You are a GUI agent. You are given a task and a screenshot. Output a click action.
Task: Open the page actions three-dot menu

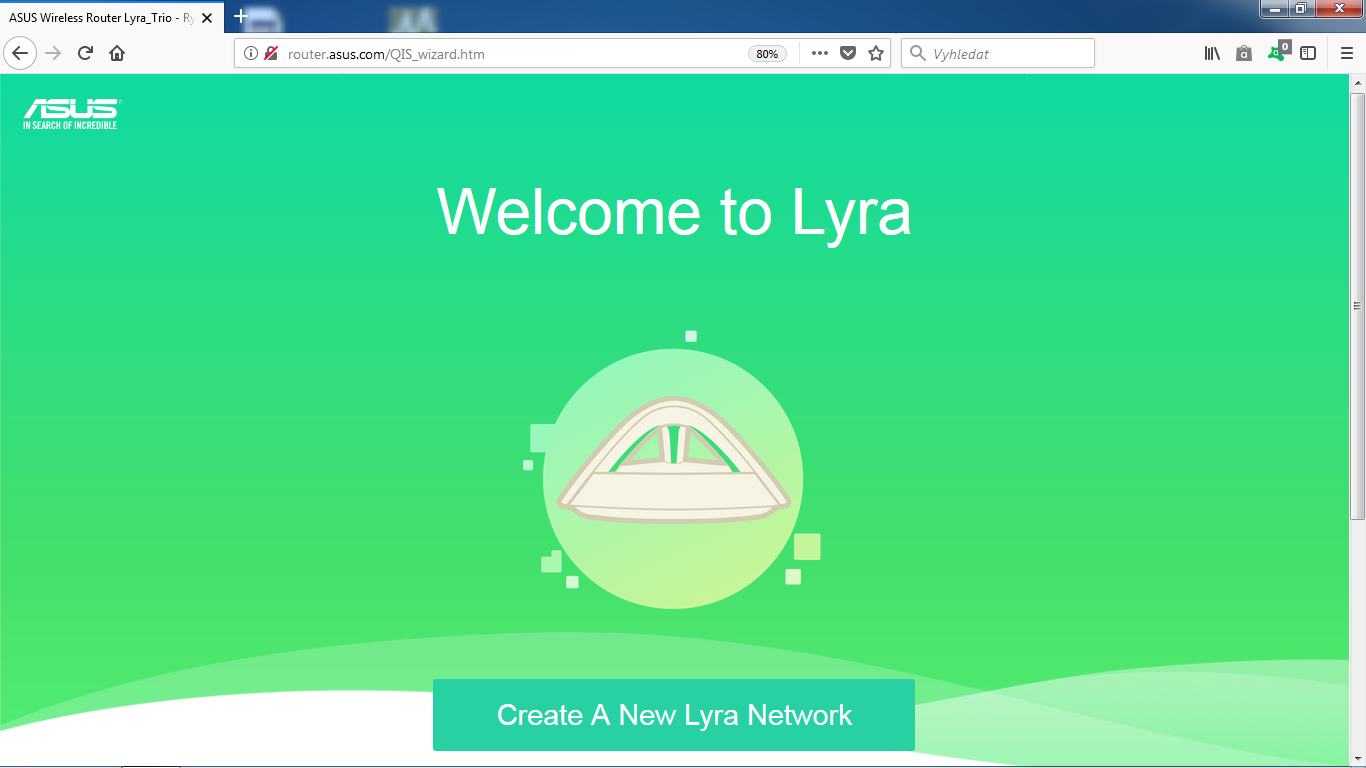point(820,53)
